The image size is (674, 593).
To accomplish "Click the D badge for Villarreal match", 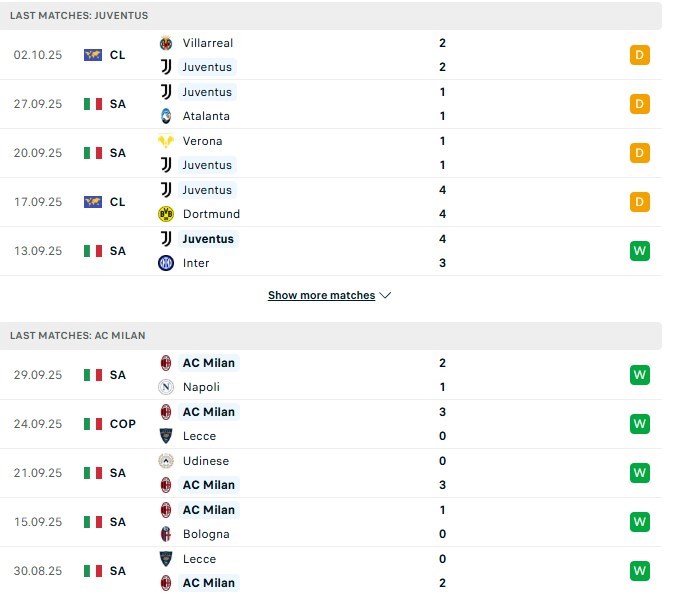I will 640,55.
